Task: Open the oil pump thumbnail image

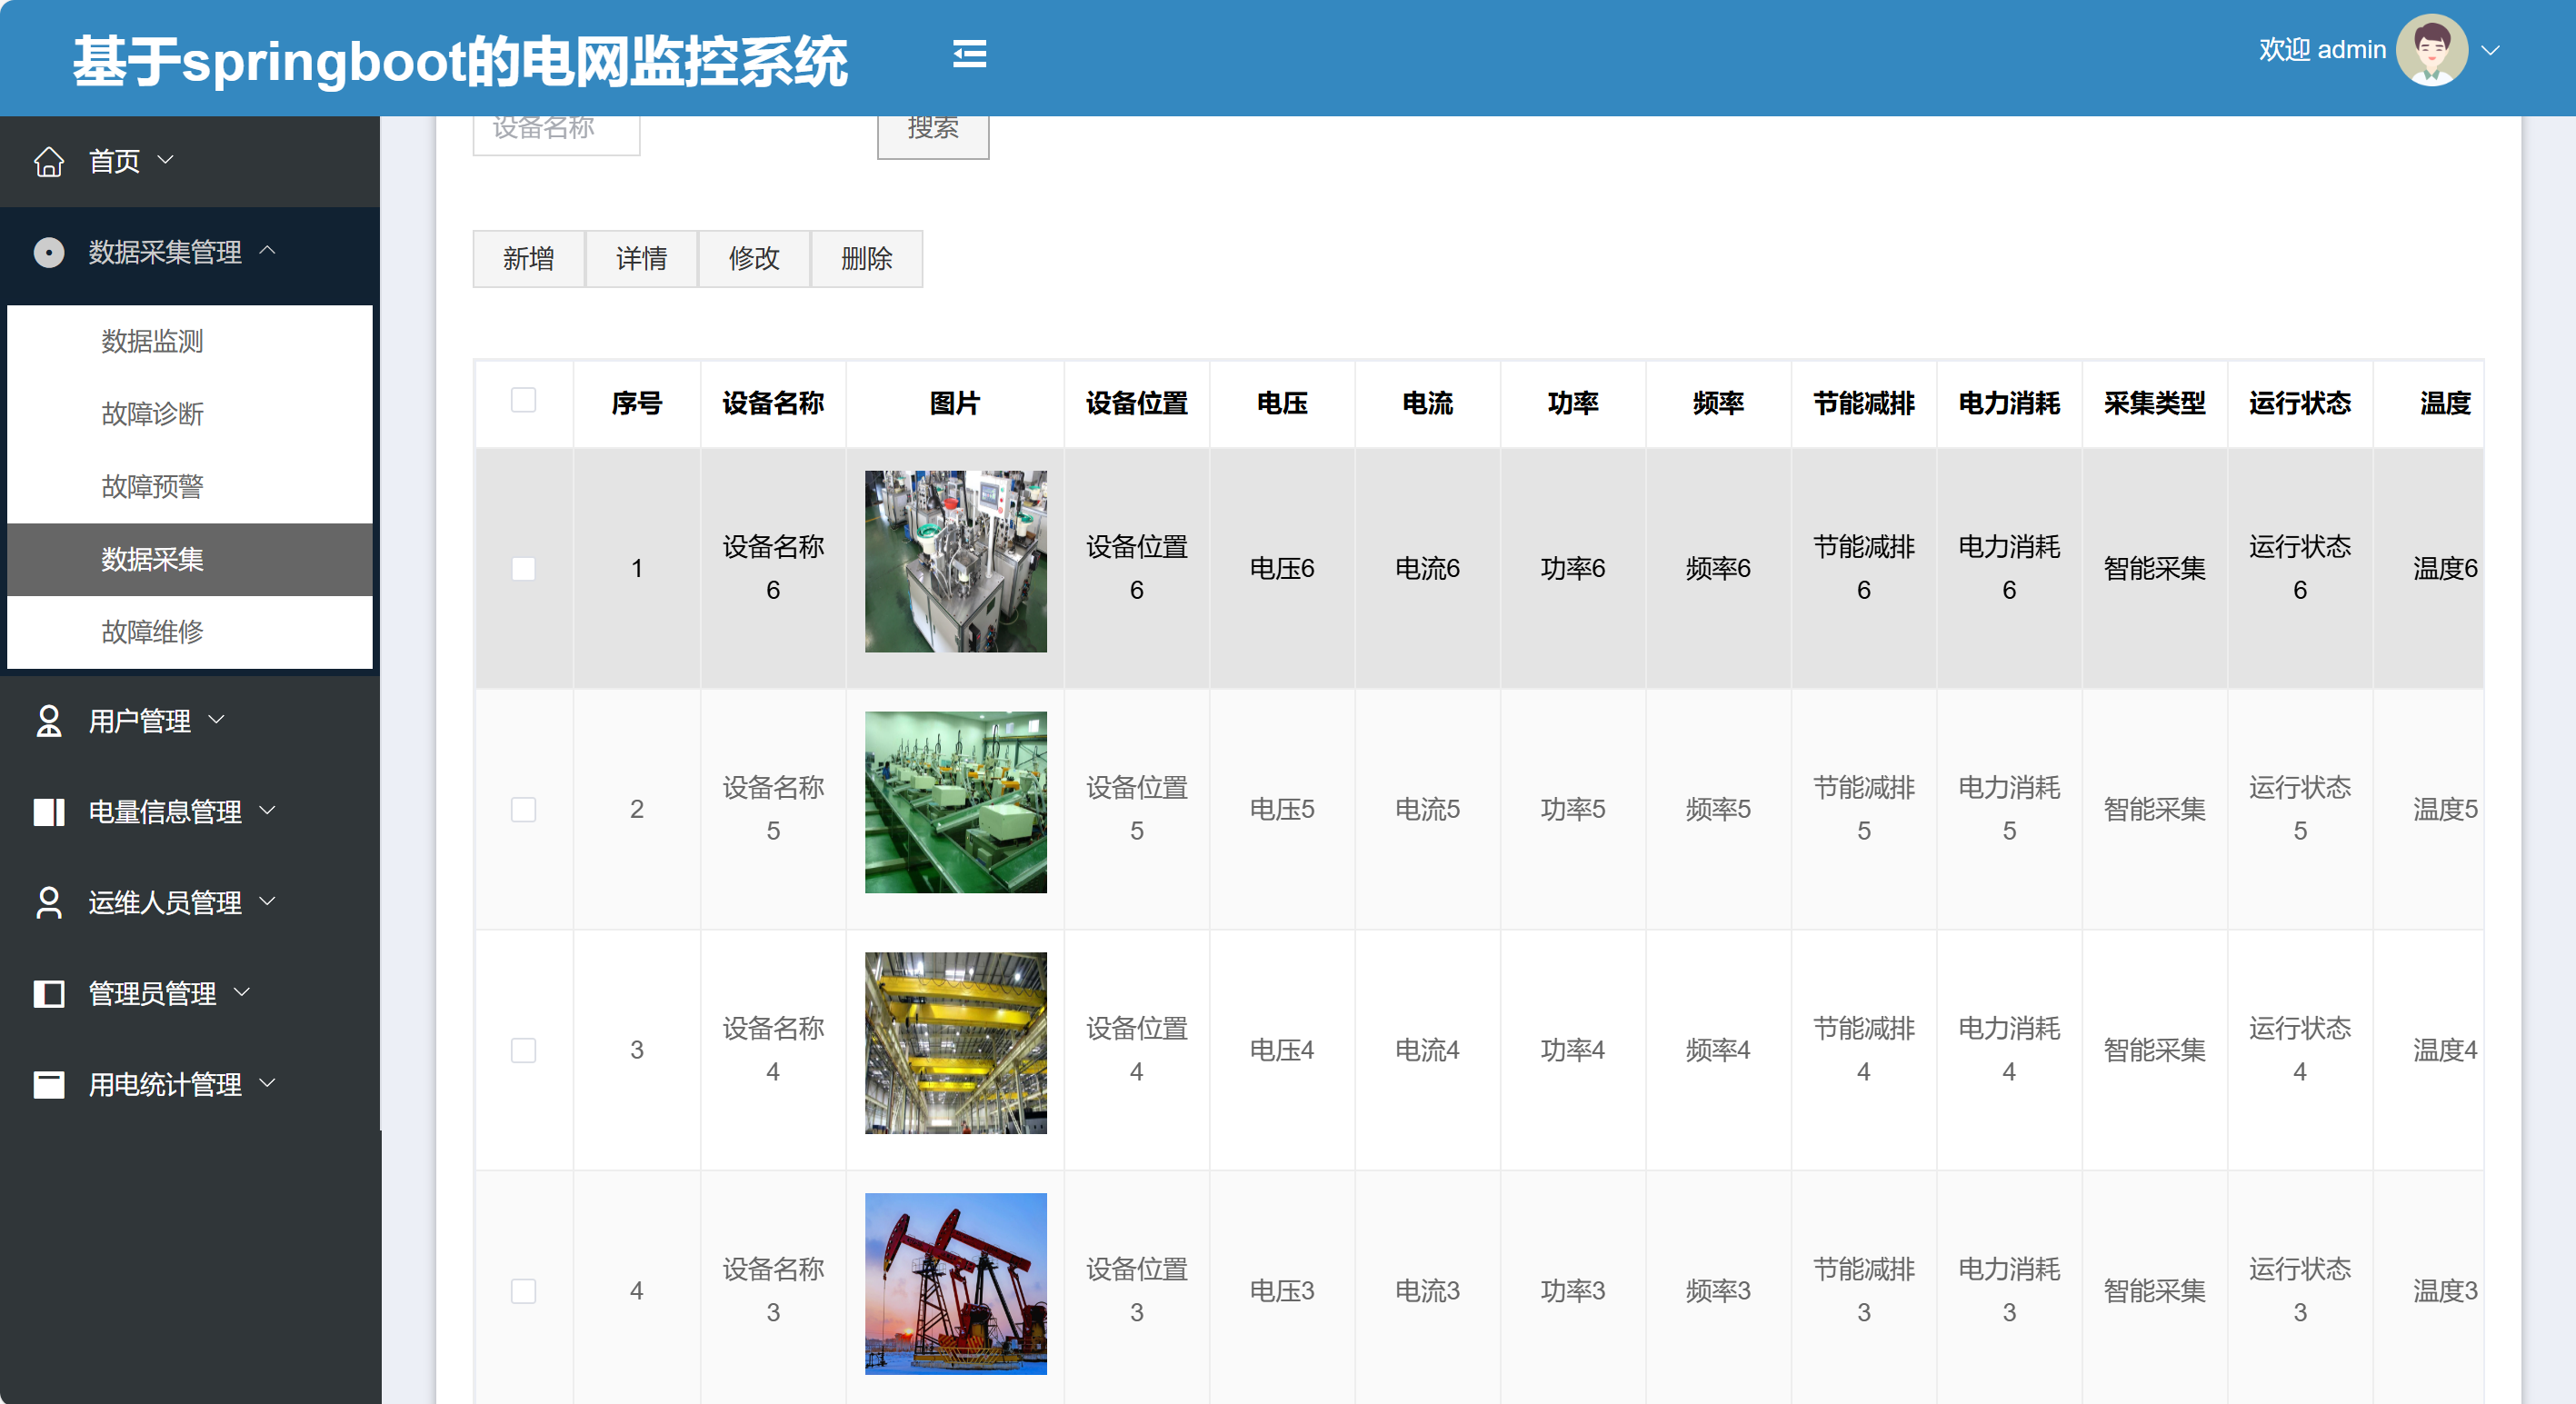Action: [955, 1283]
